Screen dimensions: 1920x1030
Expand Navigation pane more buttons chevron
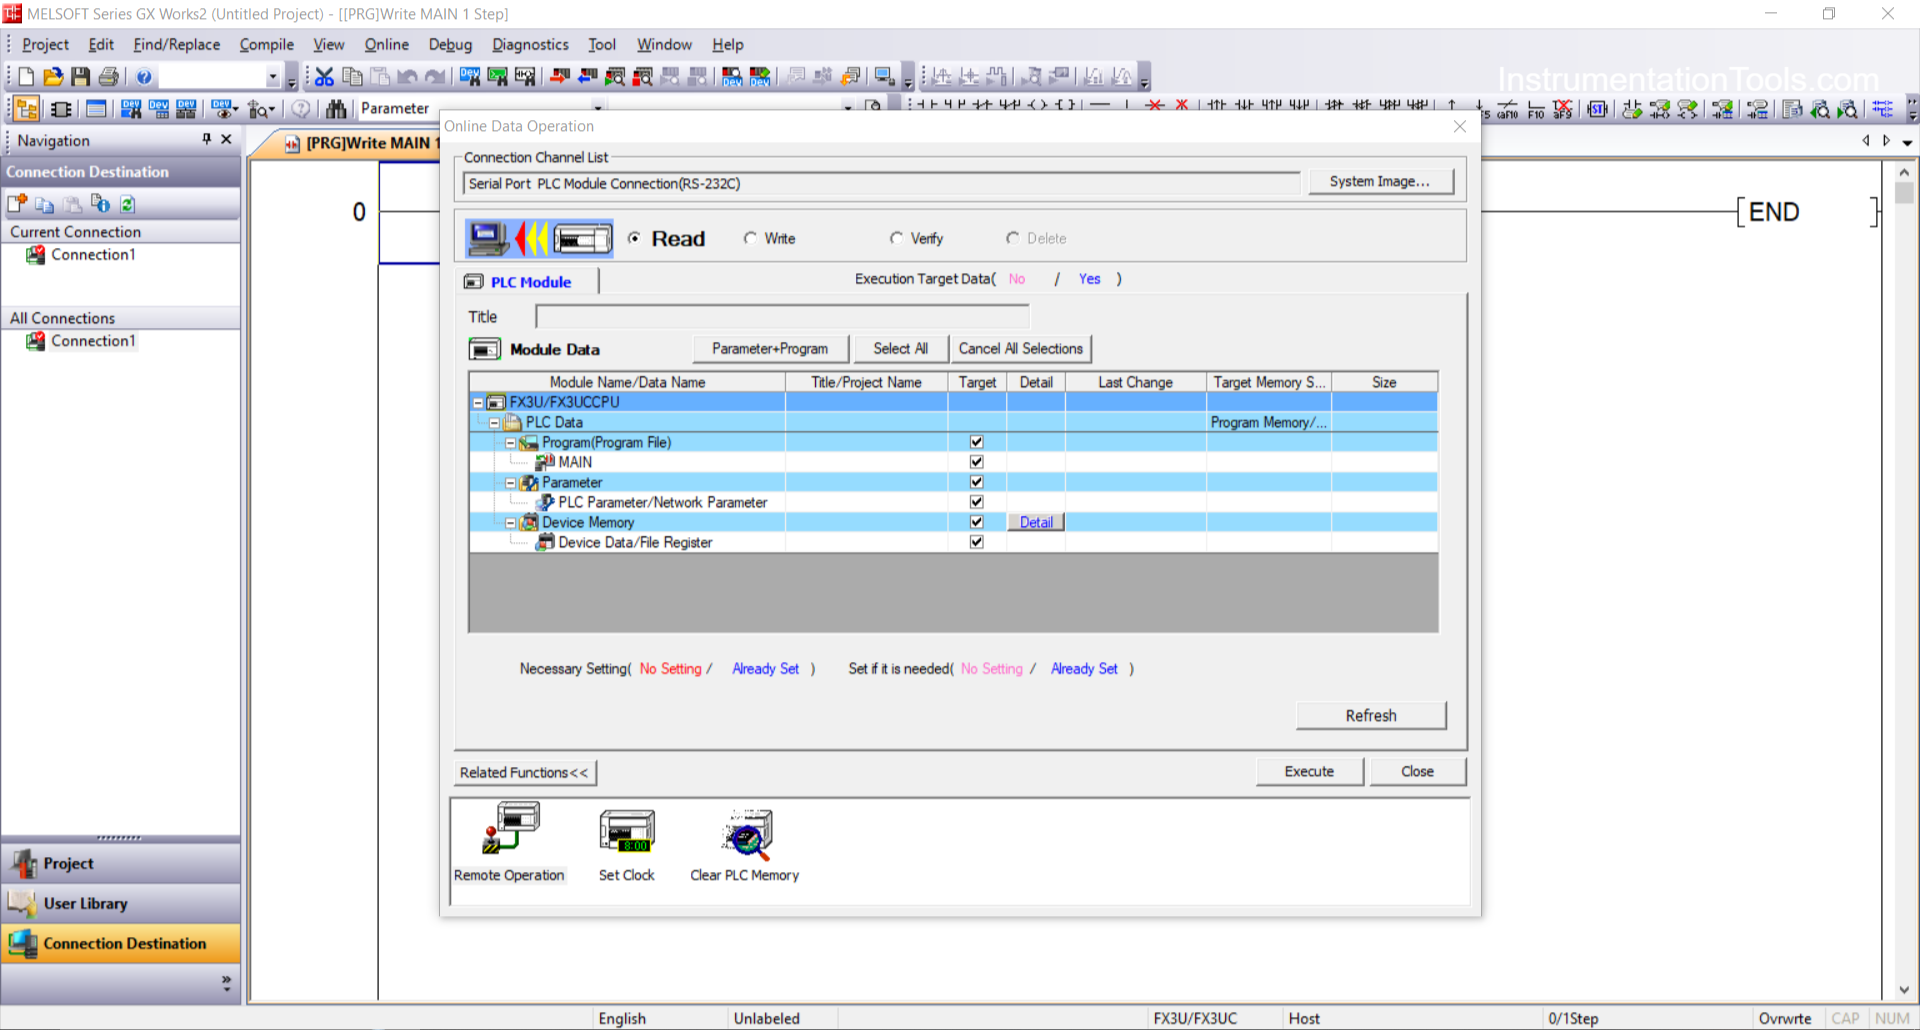tap(226, 984)
